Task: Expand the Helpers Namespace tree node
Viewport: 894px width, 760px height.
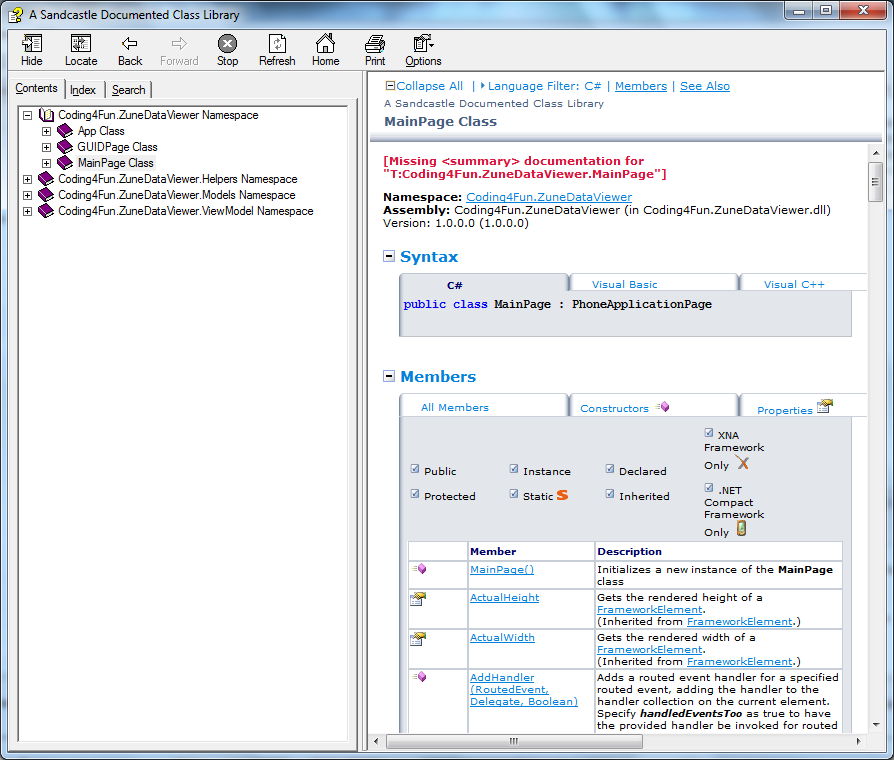Action: [27, 179]
